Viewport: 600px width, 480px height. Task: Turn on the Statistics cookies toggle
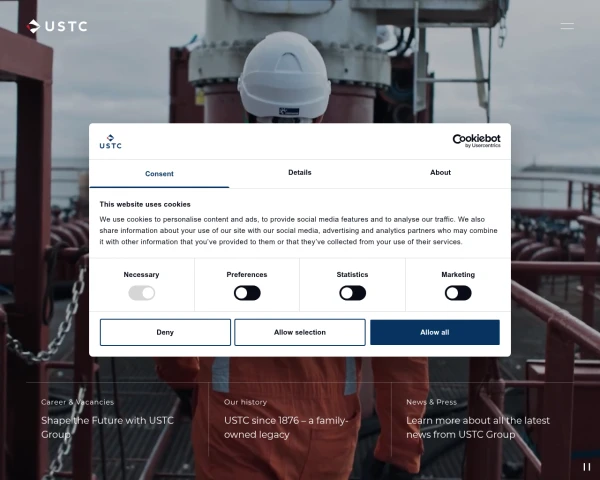point(352,293)
